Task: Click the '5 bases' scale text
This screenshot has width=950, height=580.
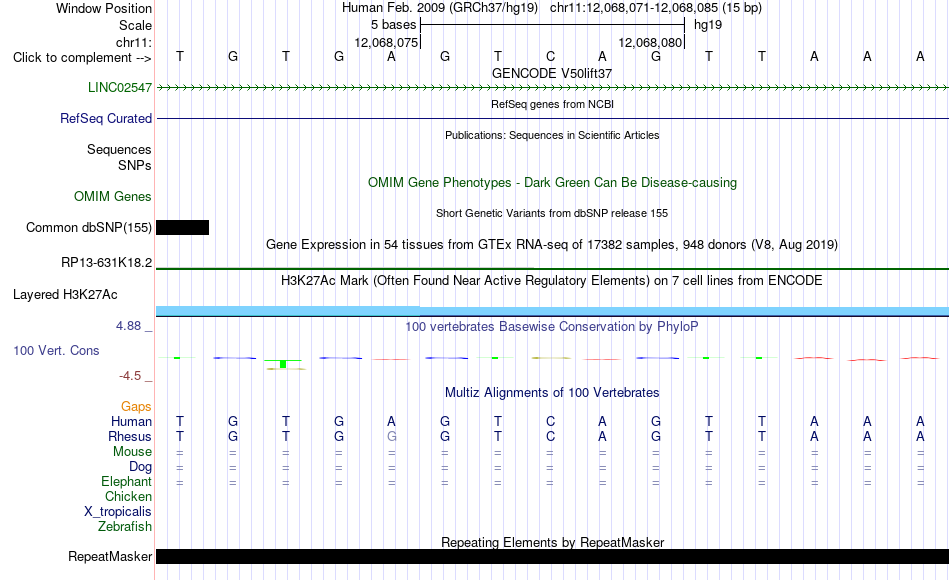Action: pos(394,25)
